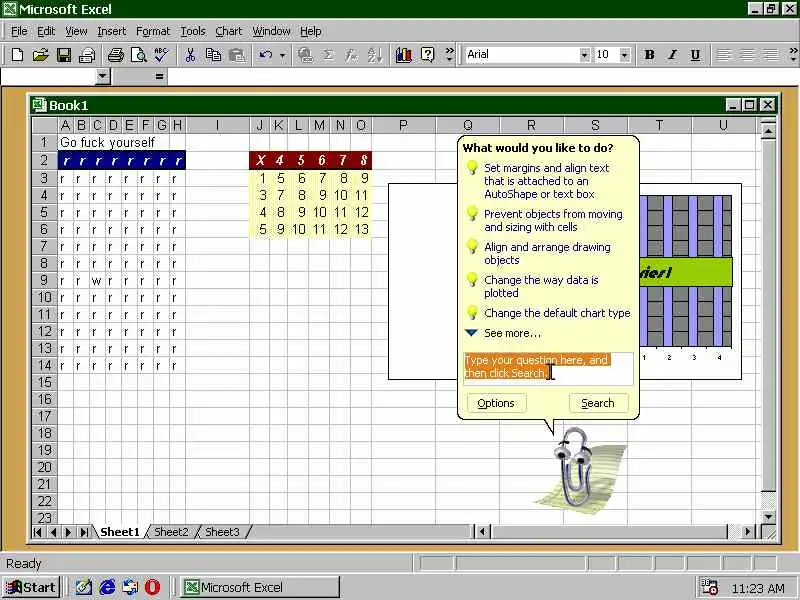Launch Opera from the quick launch bar
The height and width of the screenshot is (600, 800).
pos(153,587)
